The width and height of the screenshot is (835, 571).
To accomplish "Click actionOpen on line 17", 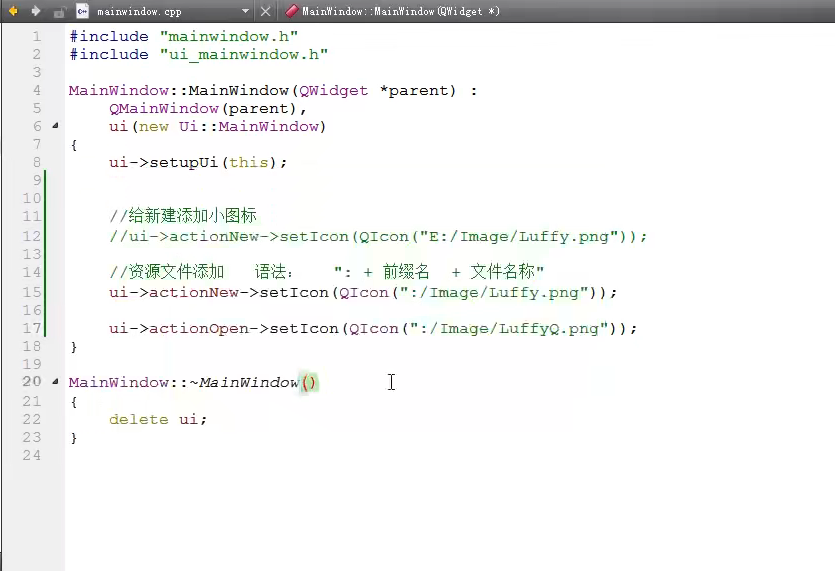I will pyautogui.click(x=199, y=329).
